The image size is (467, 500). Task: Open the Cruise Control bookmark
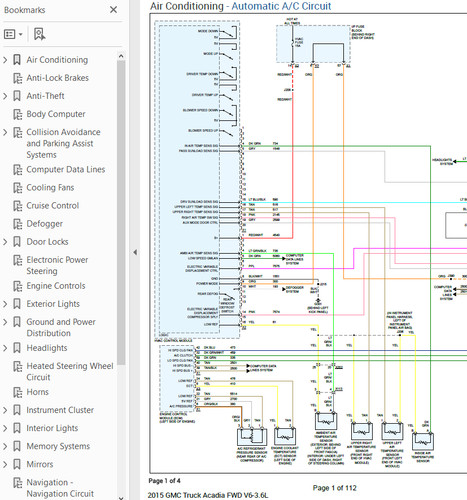(53, 206)
